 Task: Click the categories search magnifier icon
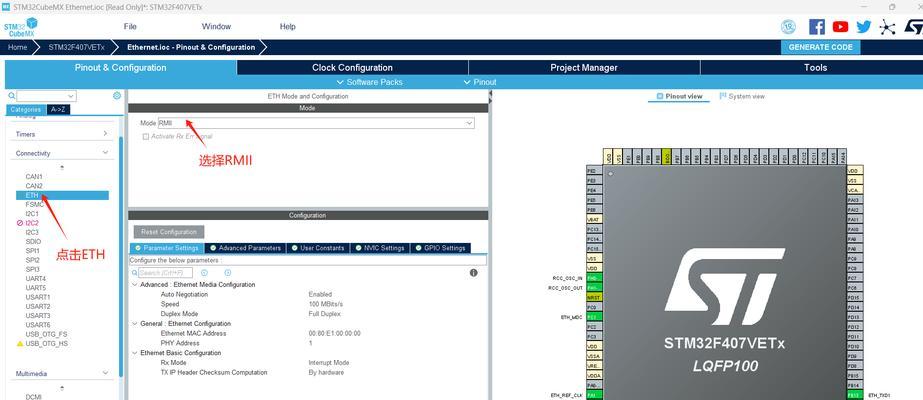12,95
